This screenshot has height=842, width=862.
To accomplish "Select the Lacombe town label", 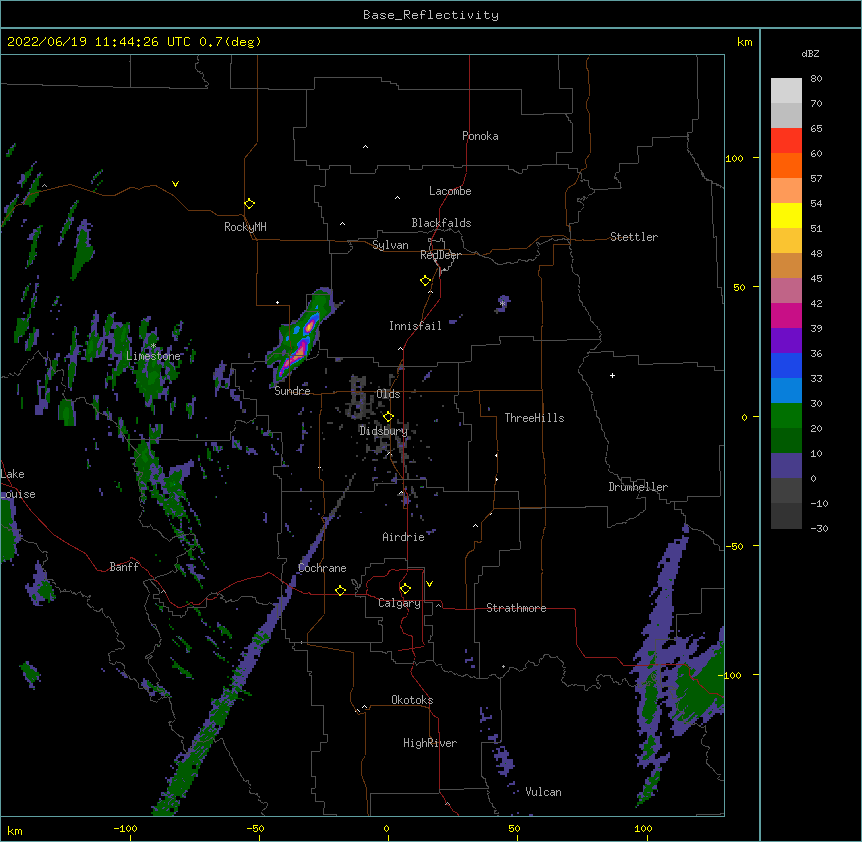I will point(450,191).
